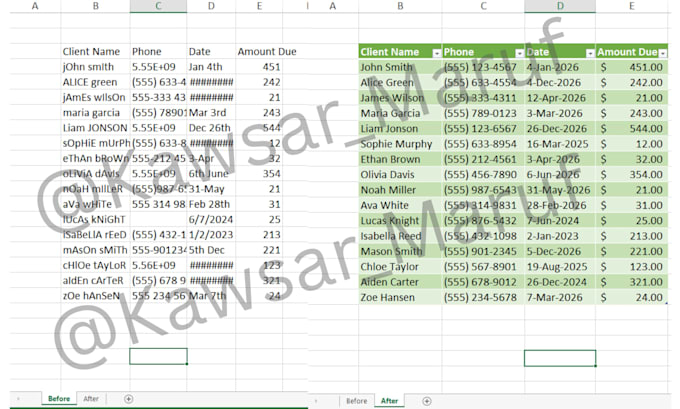Screen dimensions: 680x409
Task: Click the date cell '16-Mar-2025'
Action: point(560,144)
